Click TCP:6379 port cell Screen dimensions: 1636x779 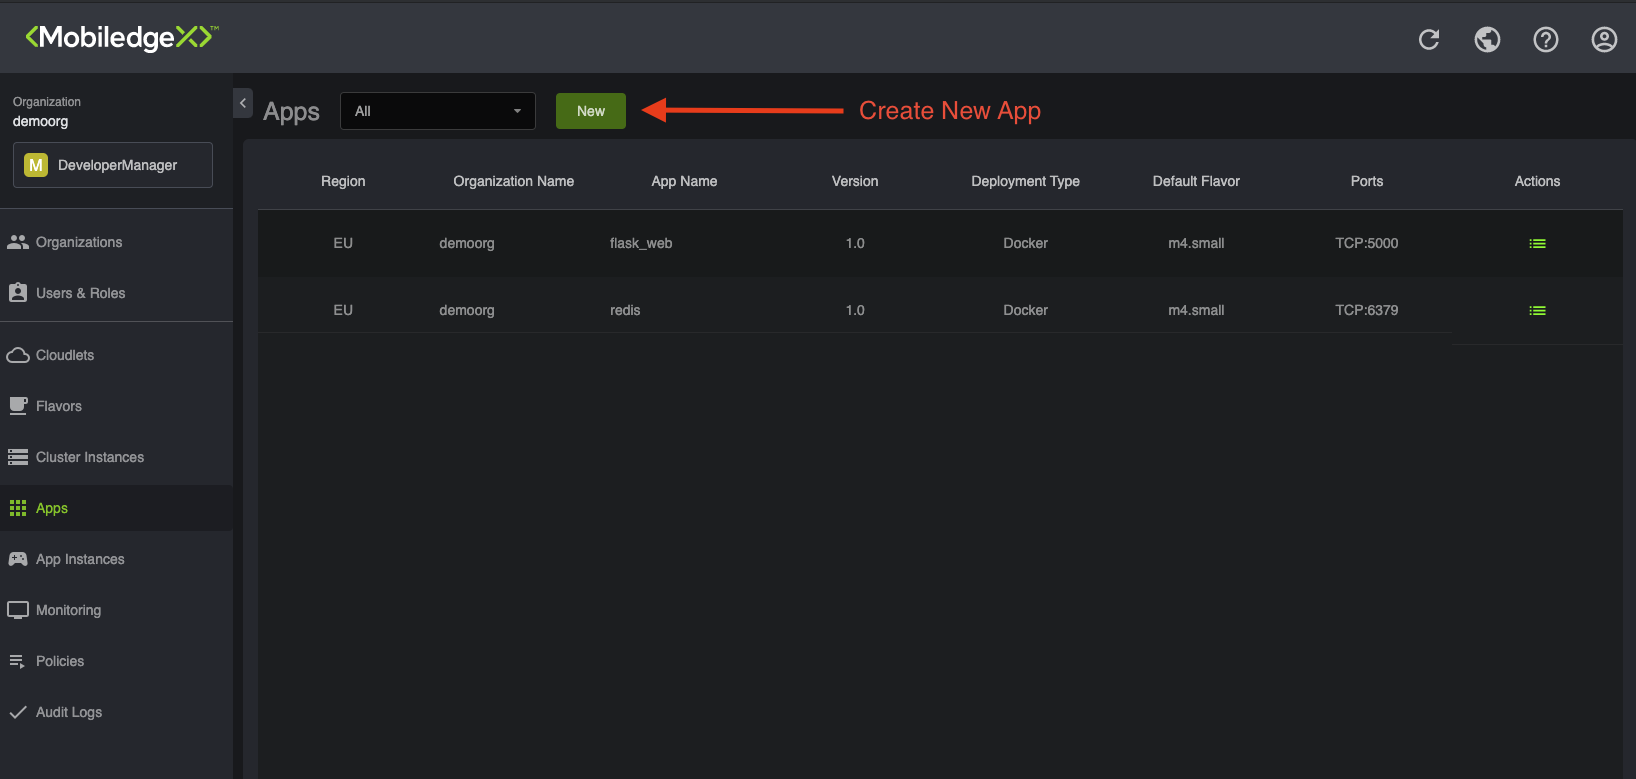point(1367,310)
